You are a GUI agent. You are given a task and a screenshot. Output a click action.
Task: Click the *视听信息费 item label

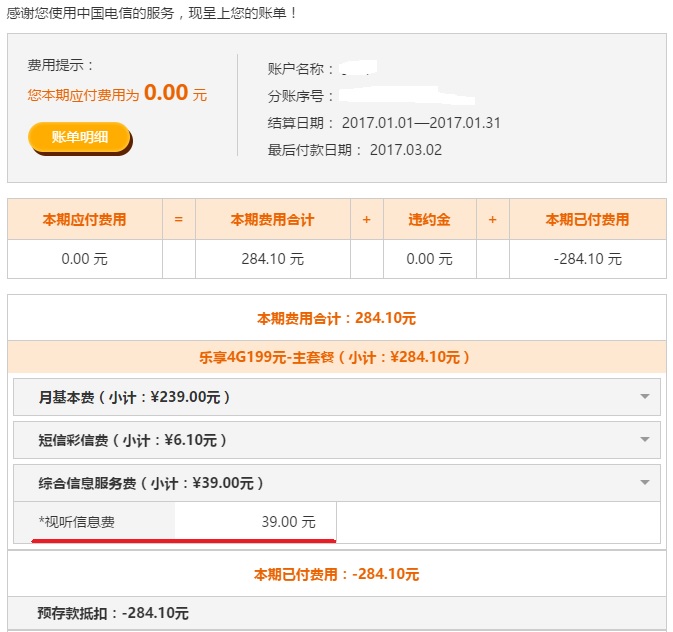click(x=77, y=522)
